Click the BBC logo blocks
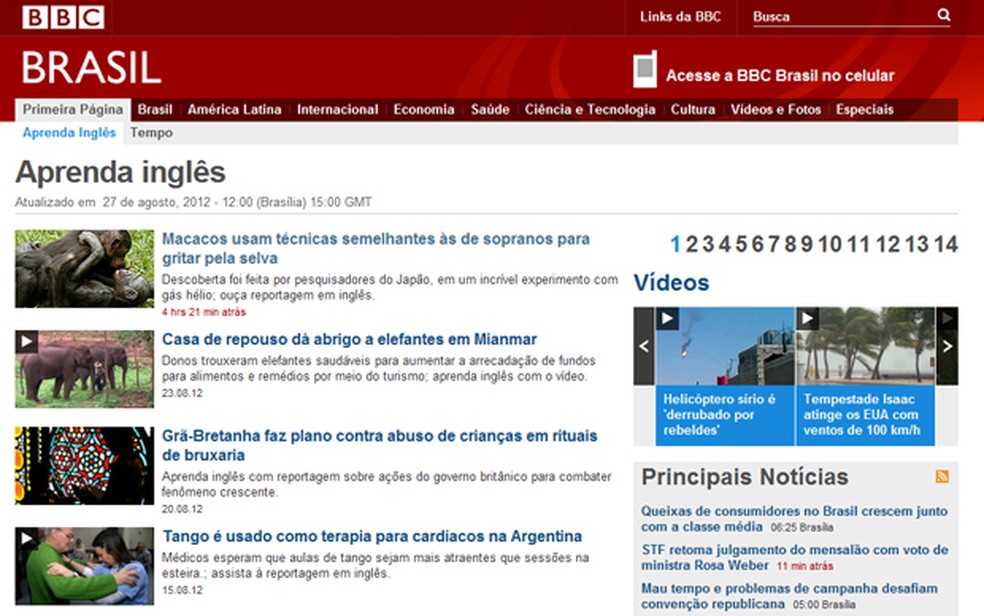The height and width of the screenshot is (616, 984). coord(62,16)
